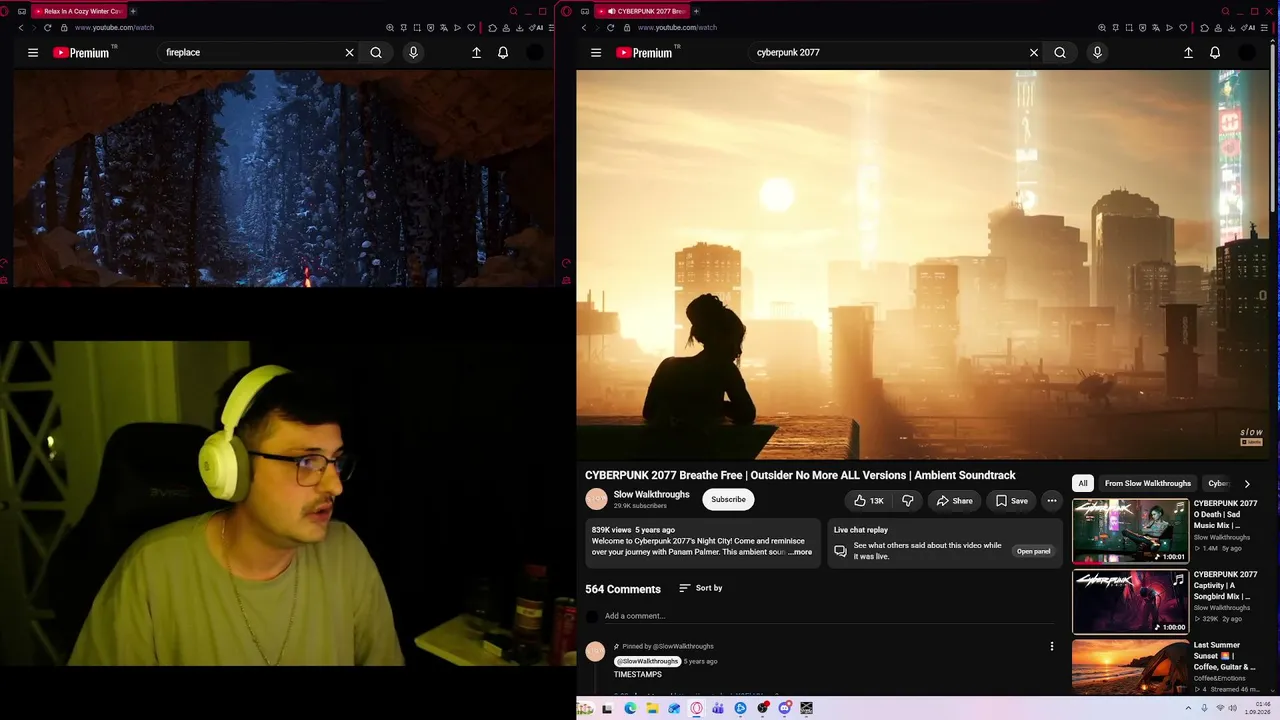Share the Cyberpunk 2077 video
1280x720 pixels.
pyautogui.click(x=954, y=500)
